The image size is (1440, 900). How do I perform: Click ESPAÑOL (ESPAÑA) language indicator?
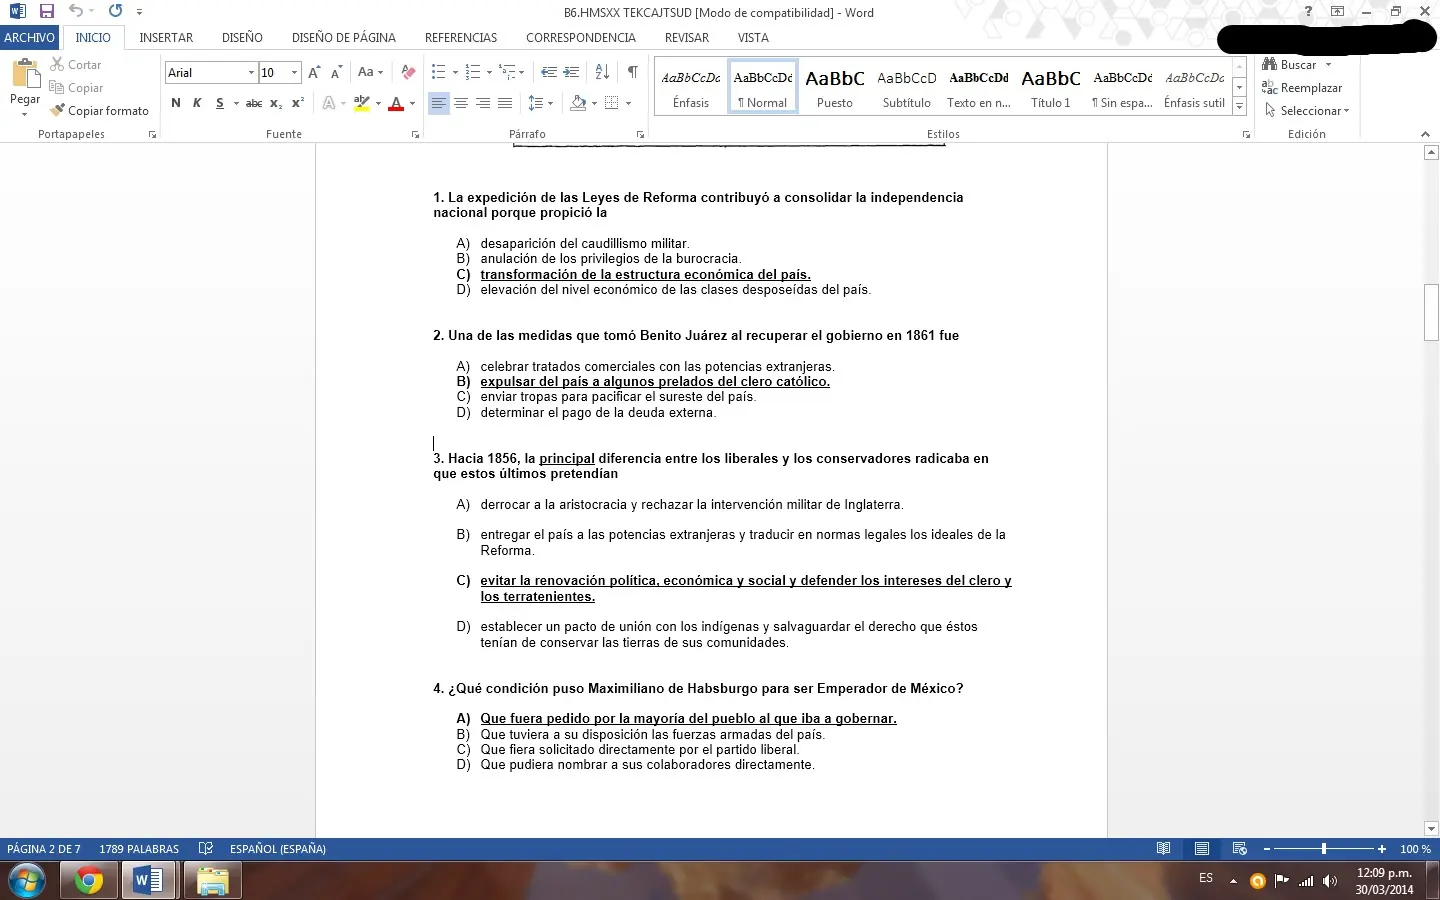pyautogui.click(x=278, y=849)
